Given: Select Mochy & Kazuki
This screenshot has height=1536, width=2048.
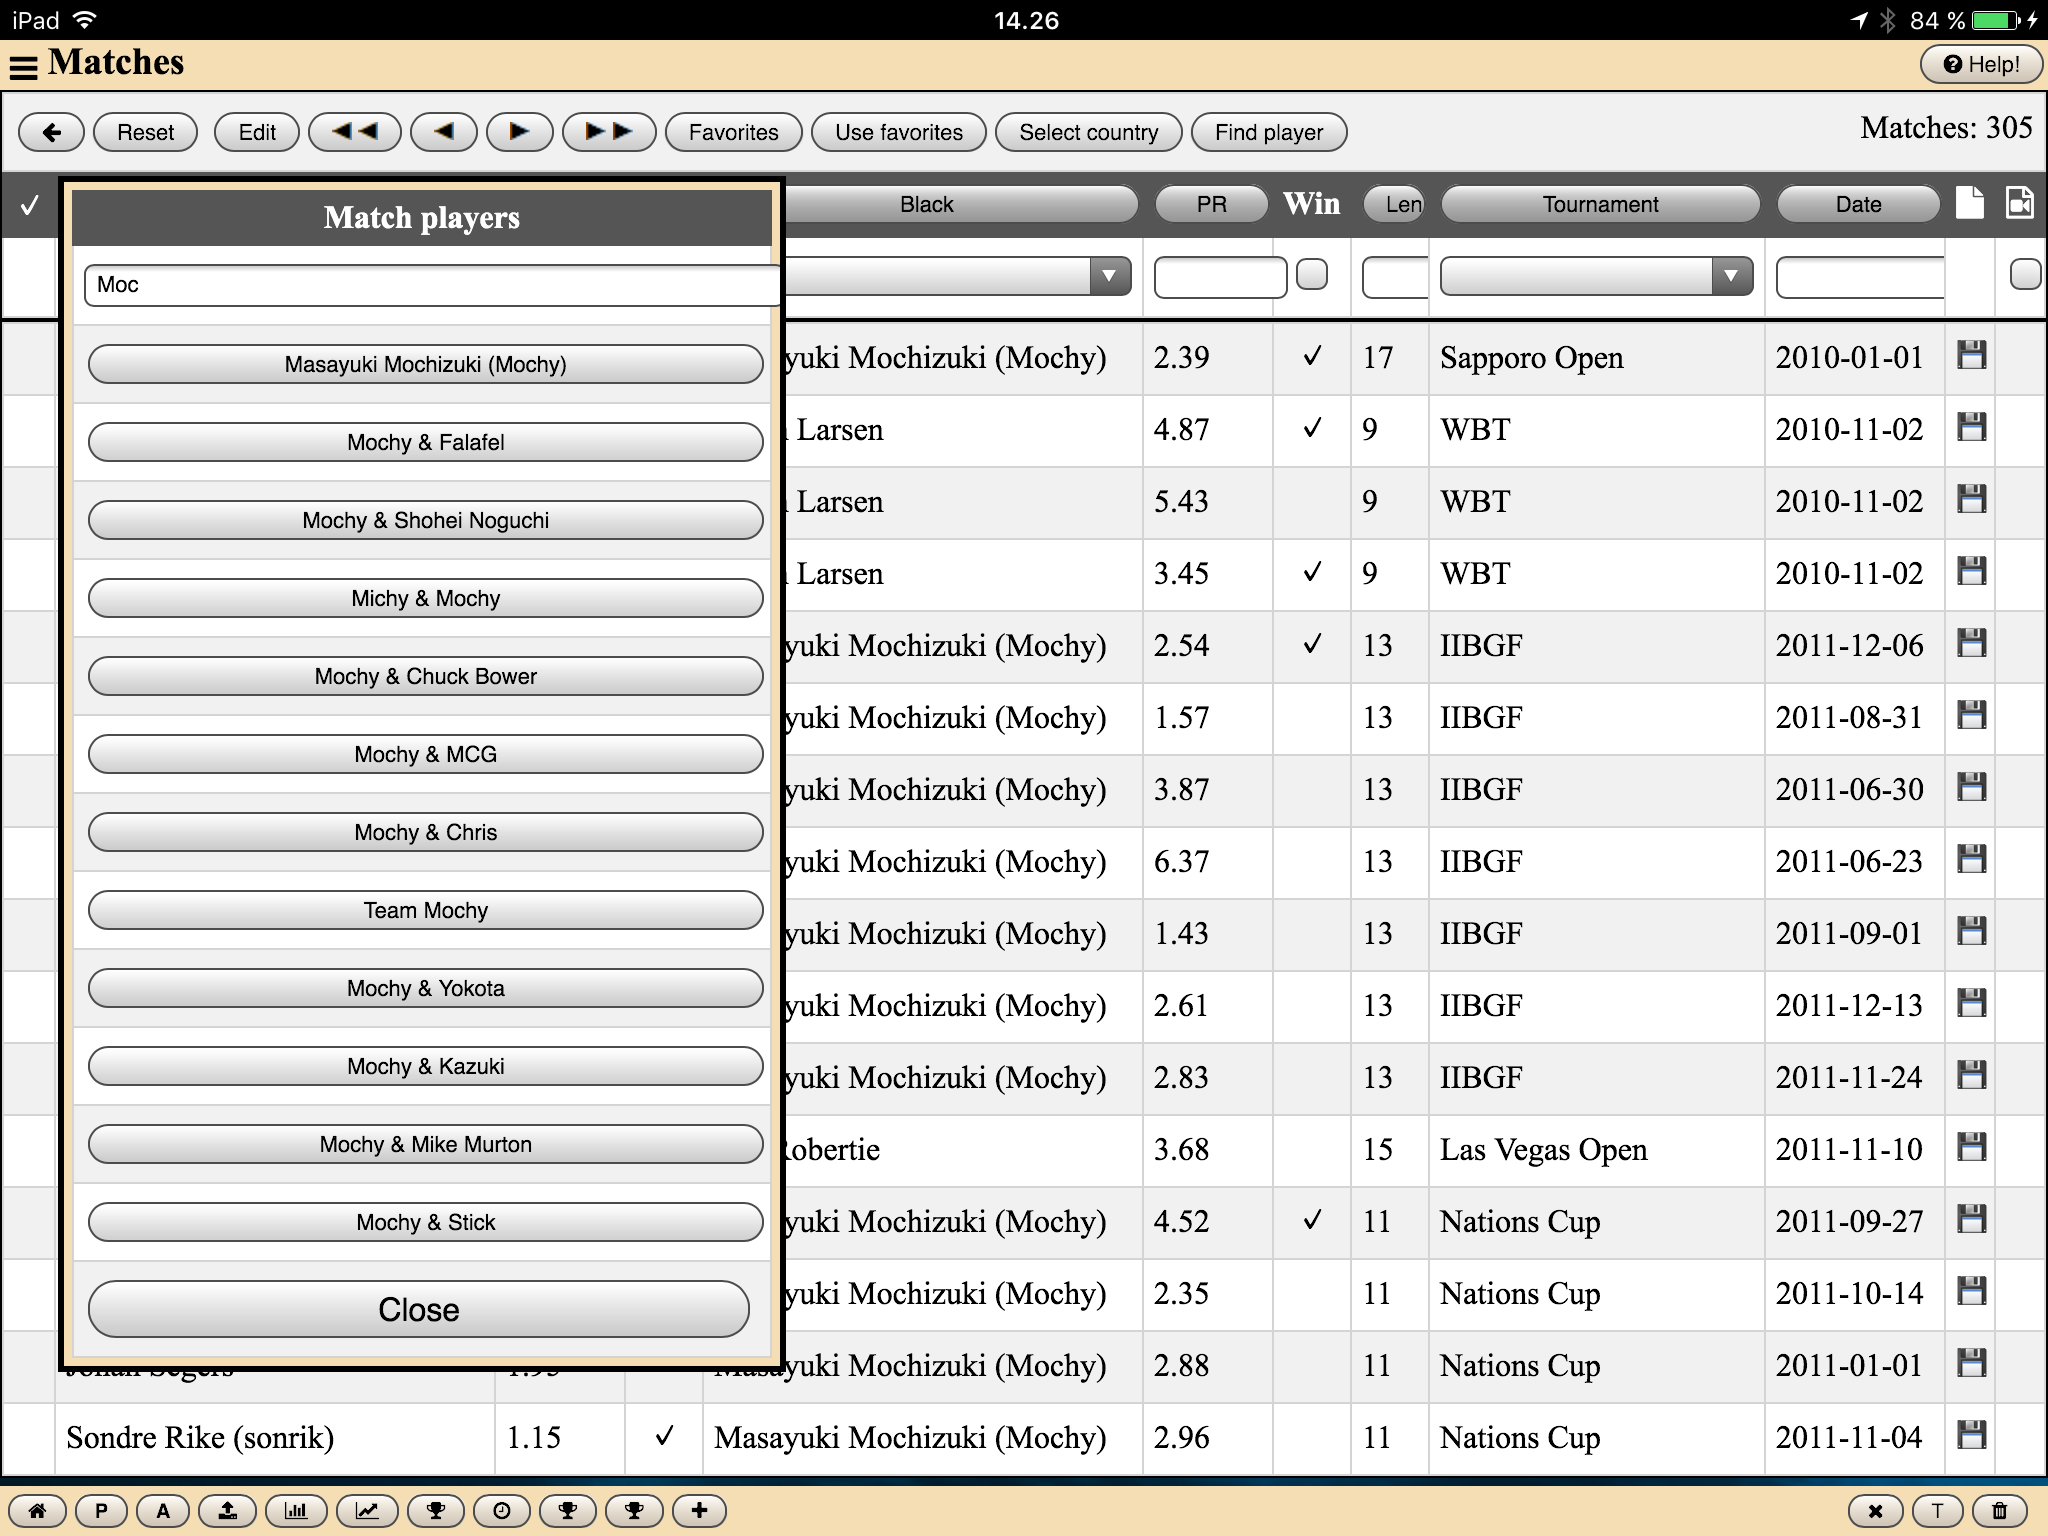Looking at the screenshot, I should click(x=425, y=1066).
